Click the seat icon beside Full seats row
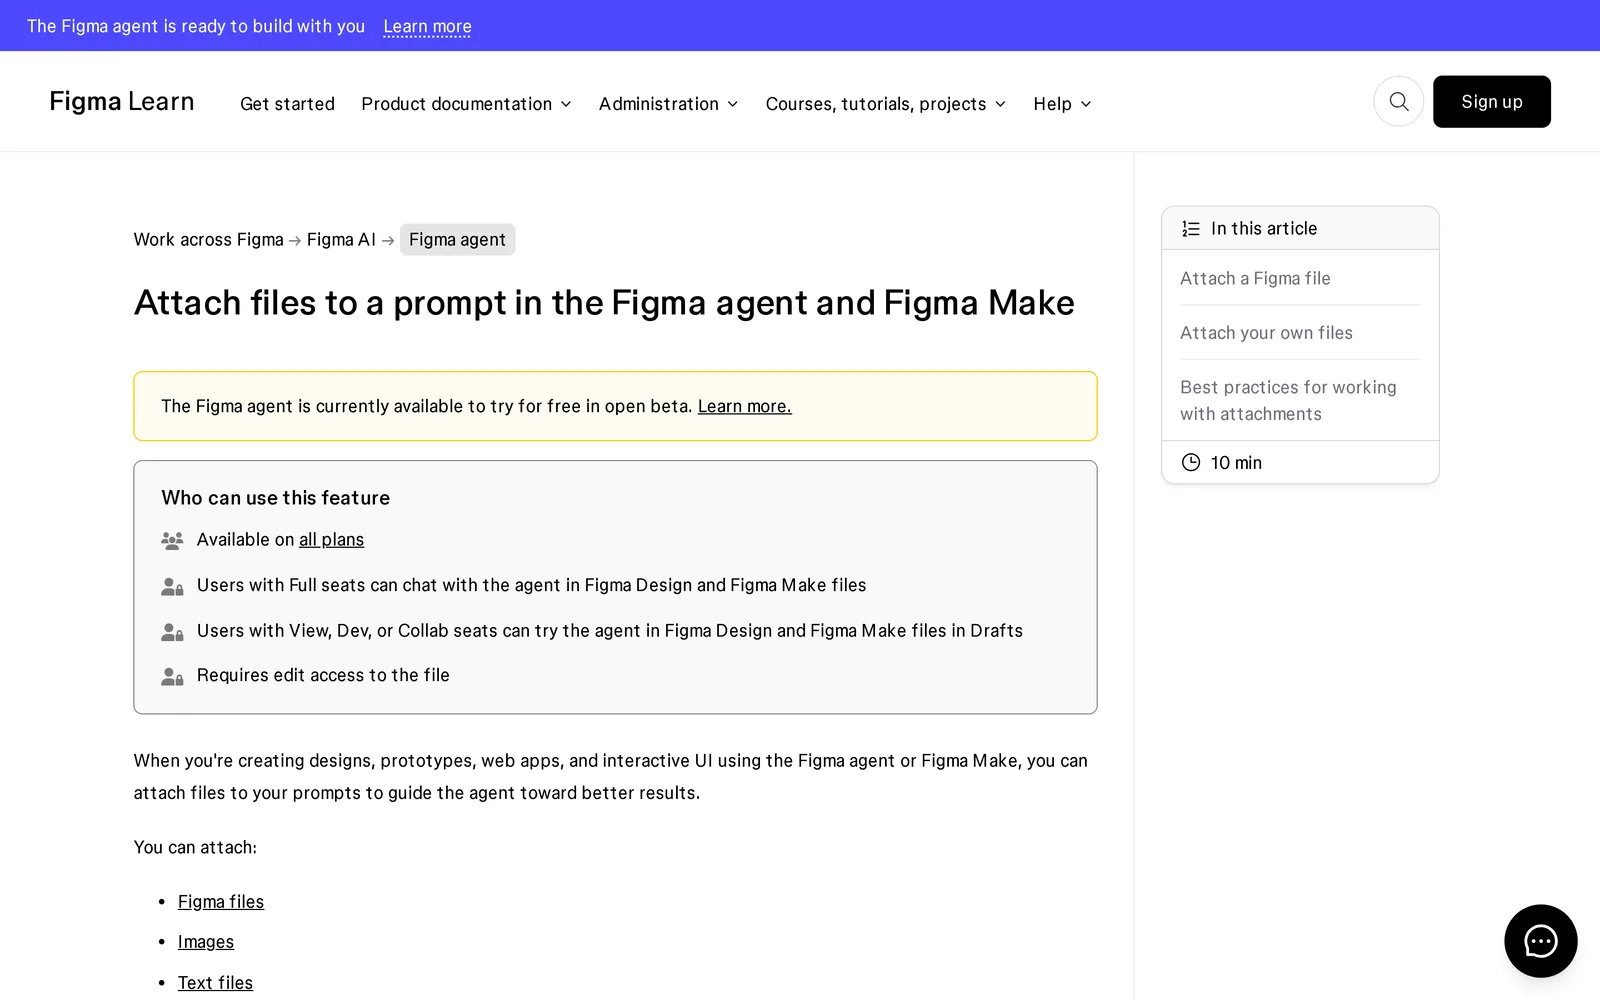Screen dimensions: 1600x1000 (172, 587)
